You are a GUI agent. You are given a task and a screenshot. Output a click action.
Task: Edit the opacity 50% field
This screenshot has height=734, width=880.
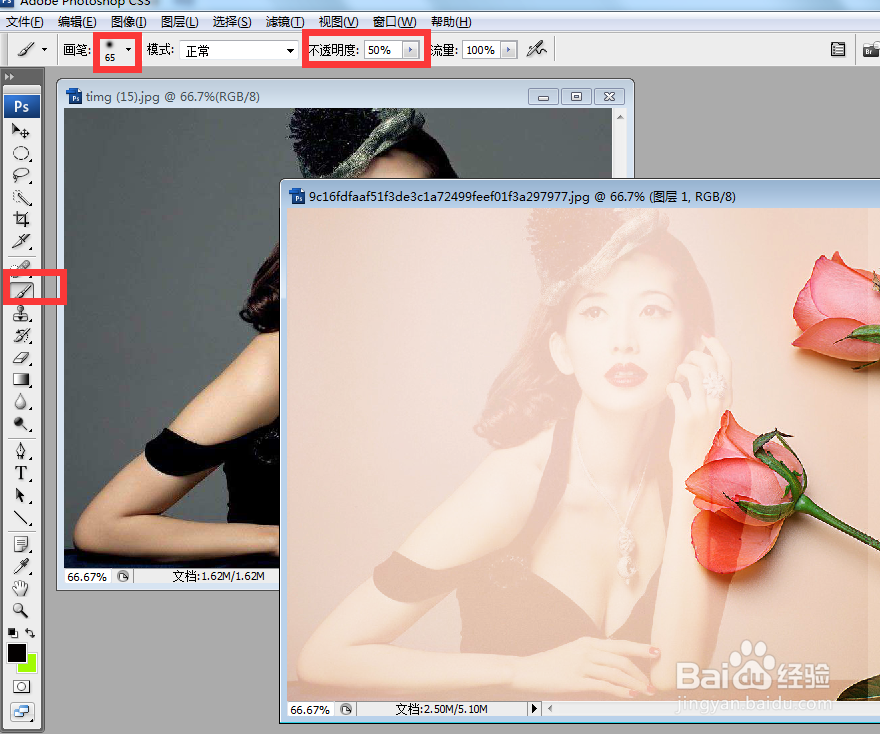tap(383, 50)
